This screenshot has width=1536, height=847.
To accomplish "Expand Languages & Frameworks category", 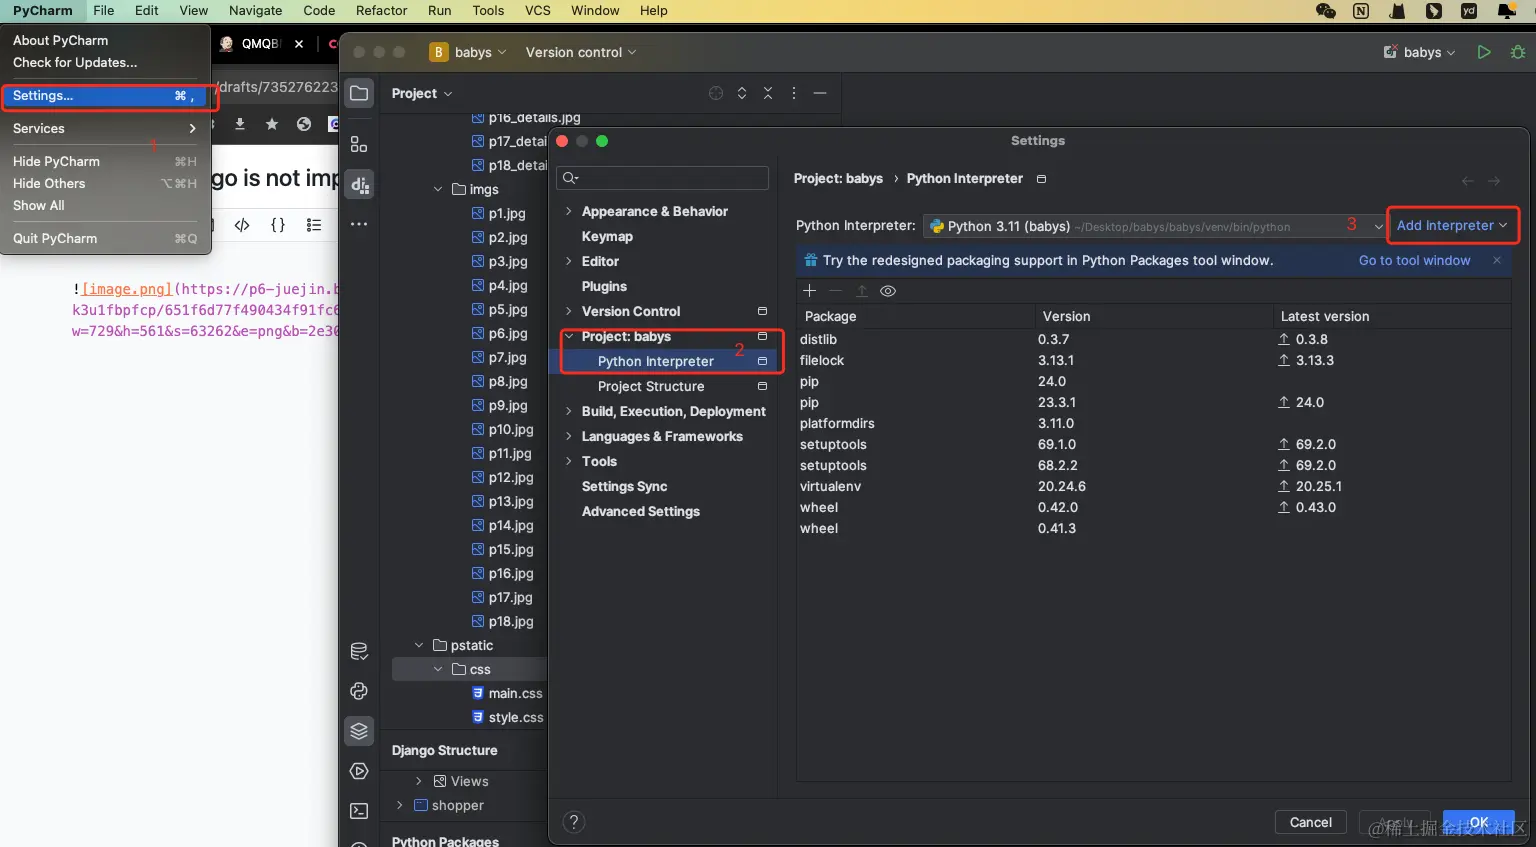I will coord(569,436).
